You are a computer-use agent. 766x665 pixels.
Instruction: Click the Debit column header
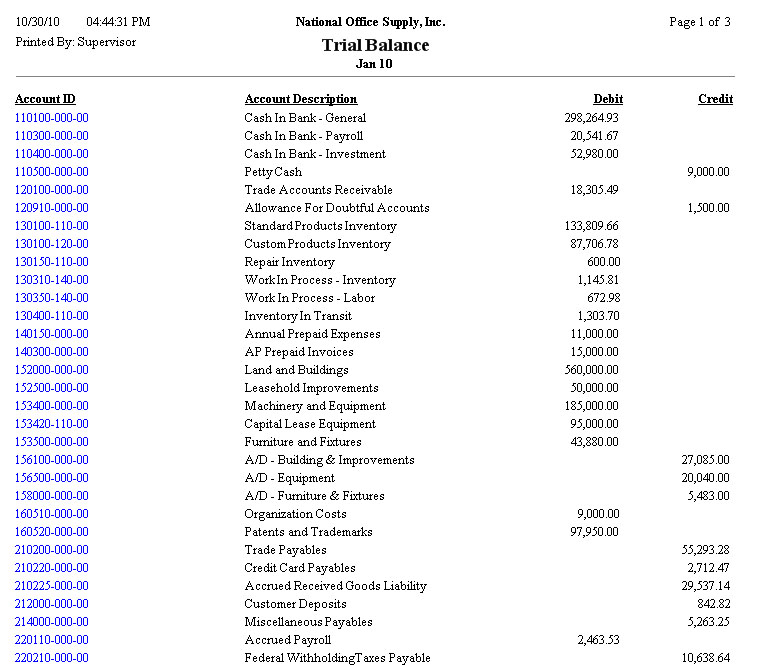[607, 99]
